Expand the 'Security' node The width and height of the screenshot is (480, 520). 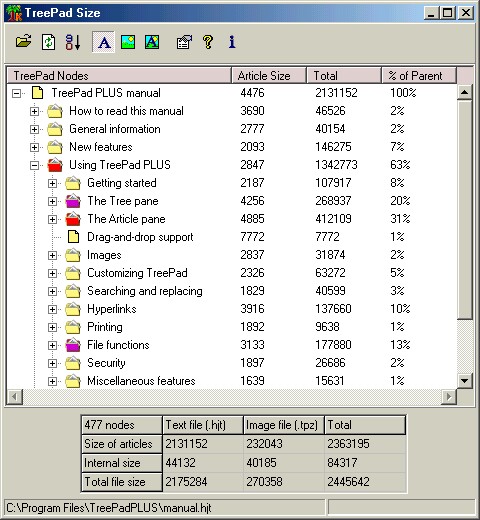coord(52,363)
